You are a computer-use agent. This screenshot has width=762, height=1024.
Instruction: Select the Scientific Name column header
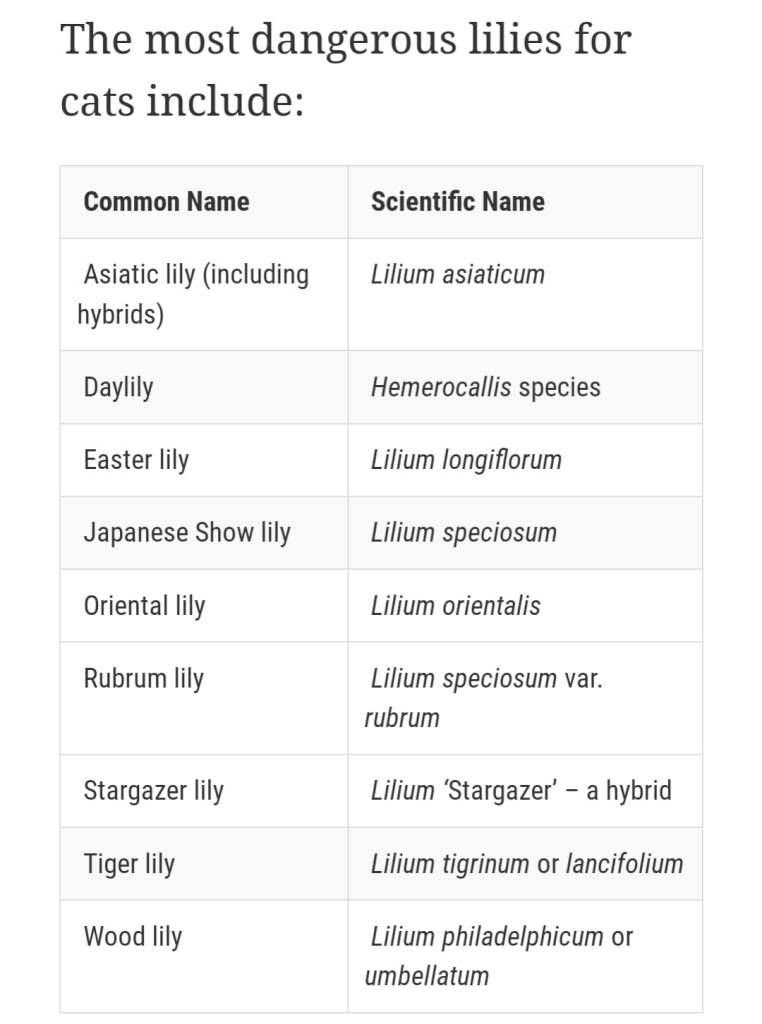(457, 202)
